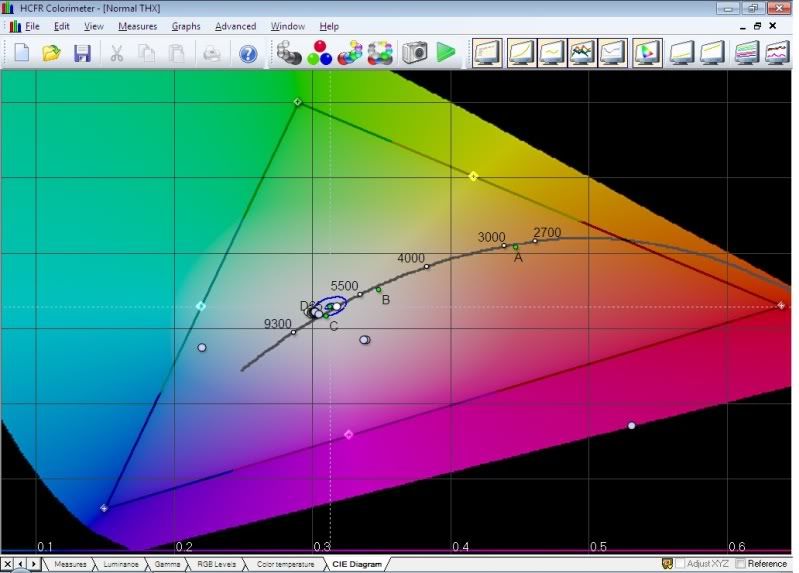Switch to the RGB Levels tab
The width and height of the screenshot is (799, 573).
pyautogui.click(x=217, y=564)
